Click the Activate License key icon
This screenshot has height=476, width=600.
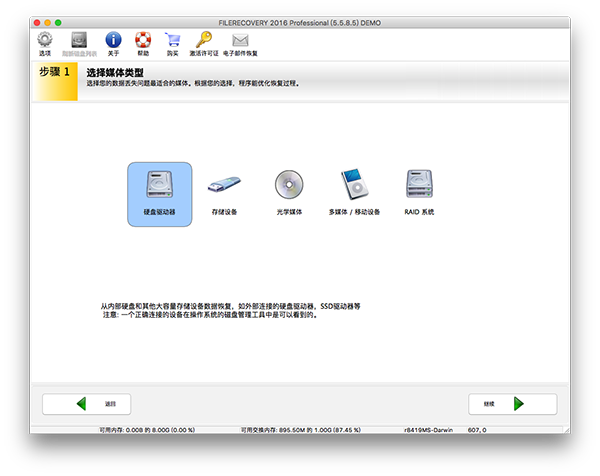(x=204, y=44)
